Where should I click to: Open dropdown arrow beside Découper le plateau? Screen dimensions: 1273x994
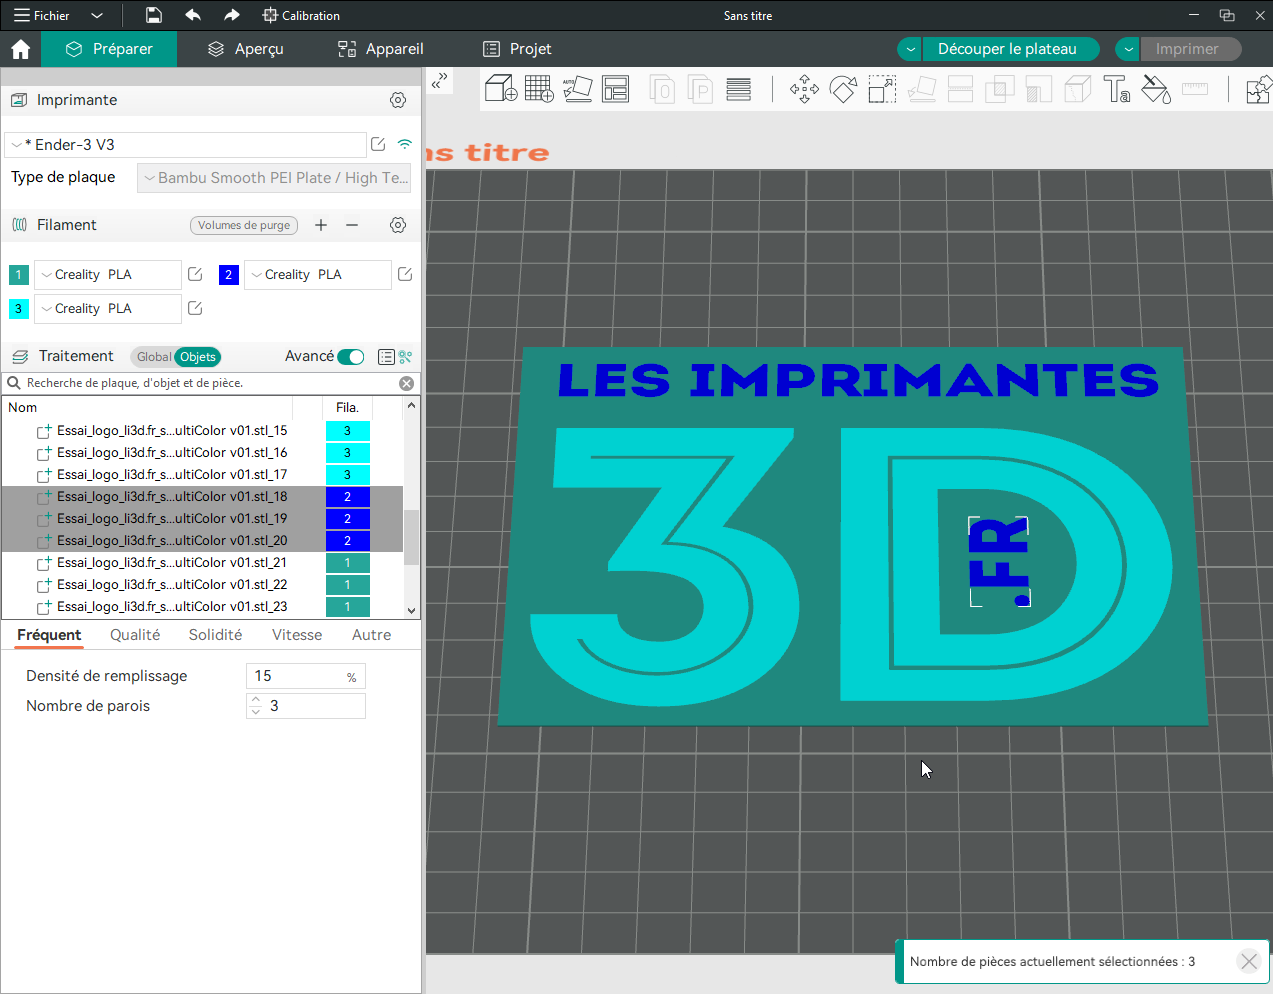pos(910,49)
